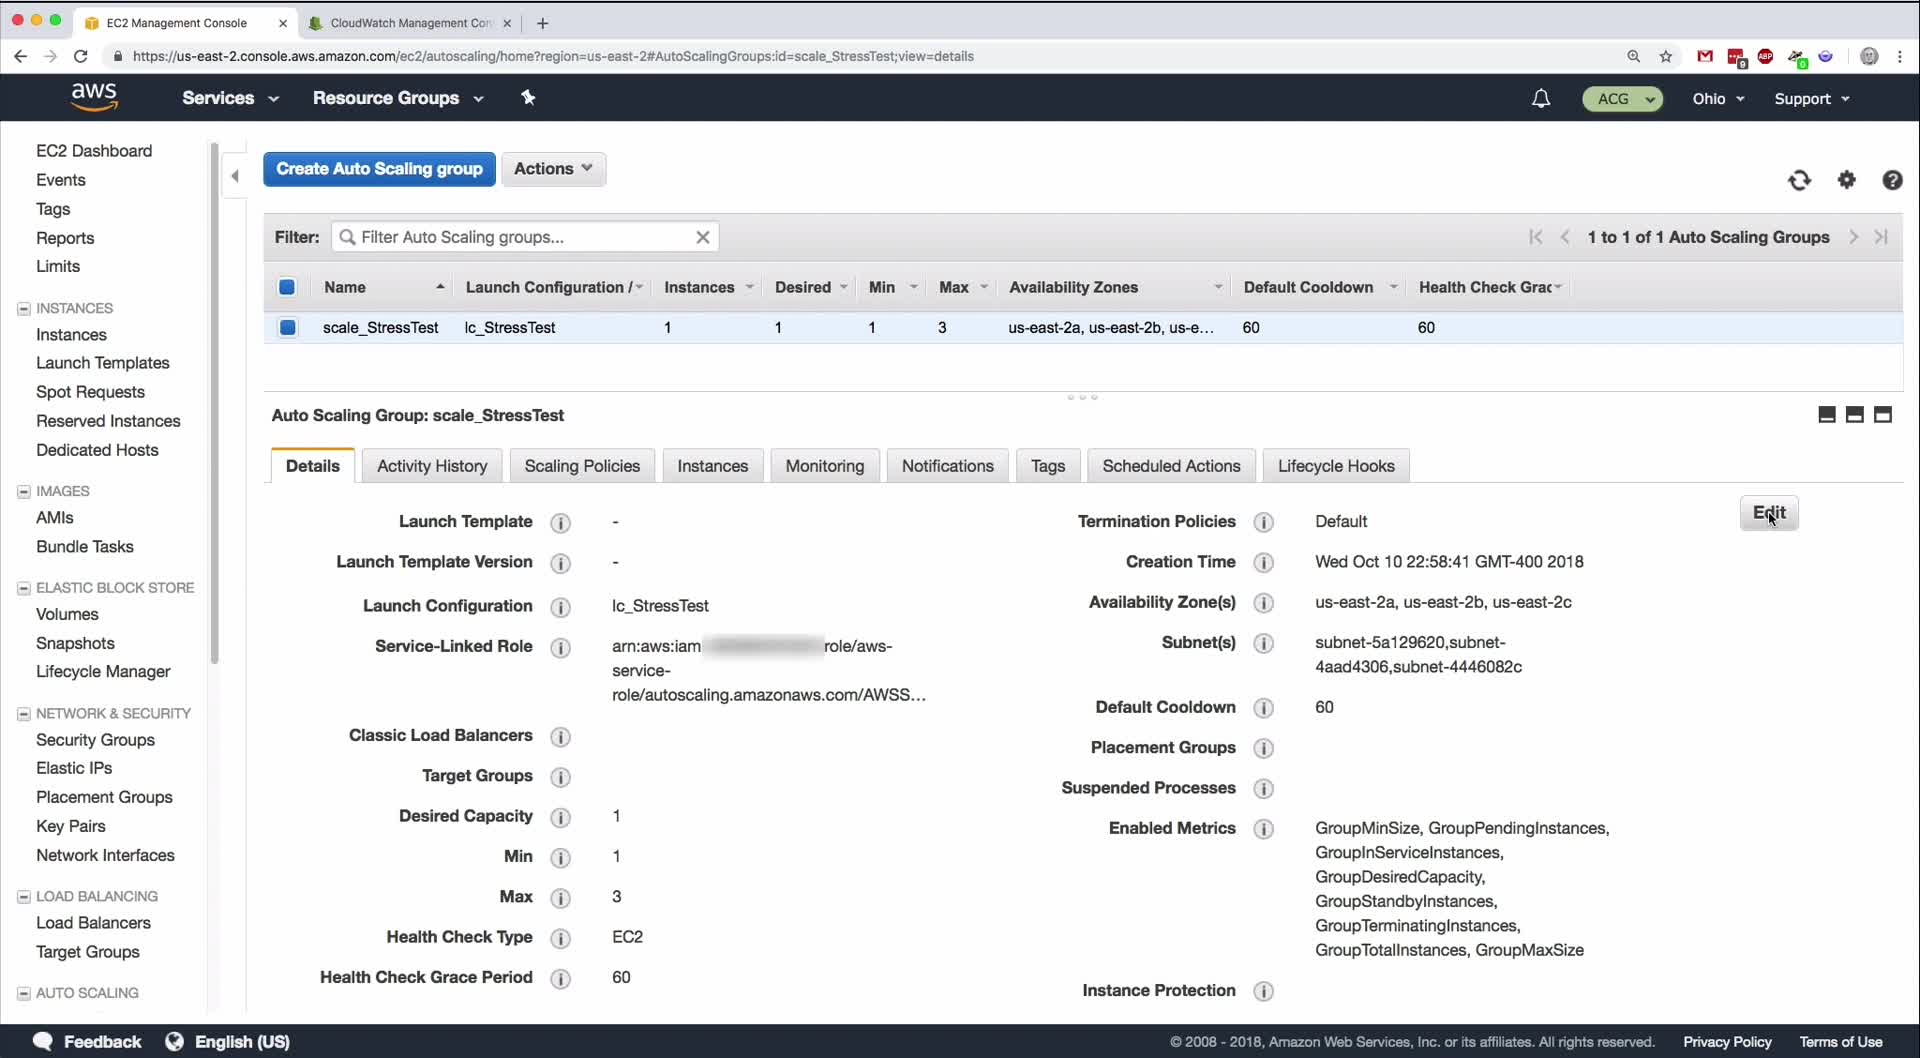The image size is (1920, 1058).
Task: Show info for Health Check Type
Action: click(561, 938)
